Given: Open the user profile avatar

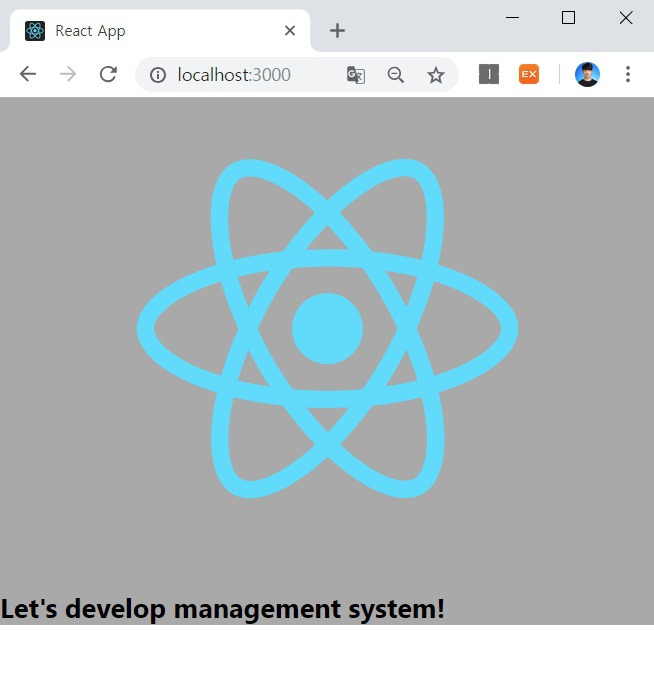Looking at the screenshot, I should 587,74.
